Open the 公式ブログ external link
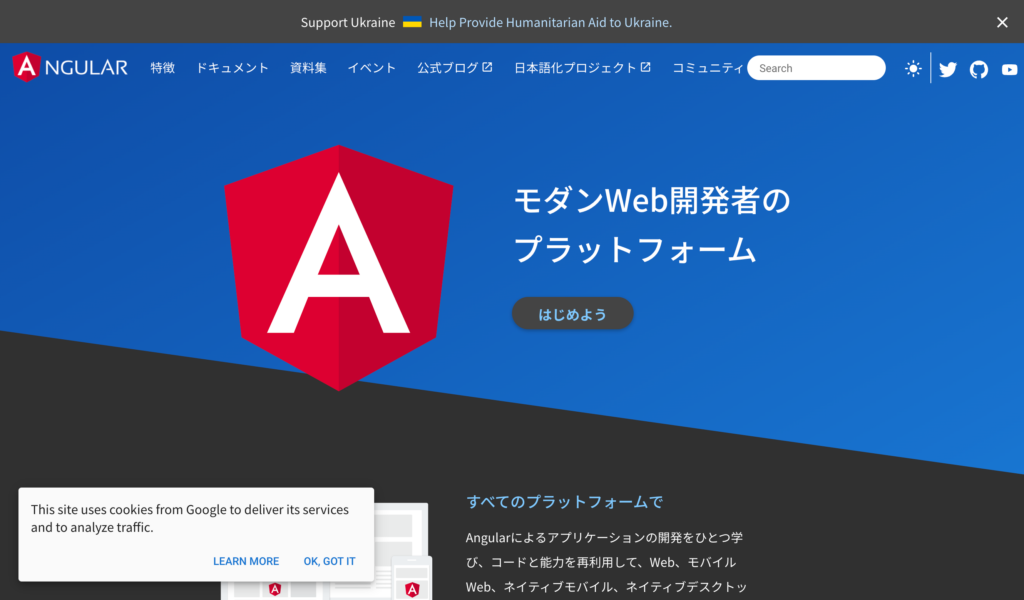This screenshot has width=1024, height=600. point(454,68)
